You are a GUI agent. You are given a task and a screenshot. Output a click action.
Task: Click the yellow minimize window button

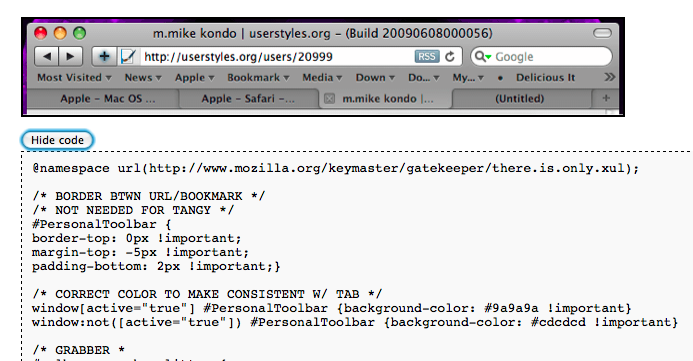[60, 33]
